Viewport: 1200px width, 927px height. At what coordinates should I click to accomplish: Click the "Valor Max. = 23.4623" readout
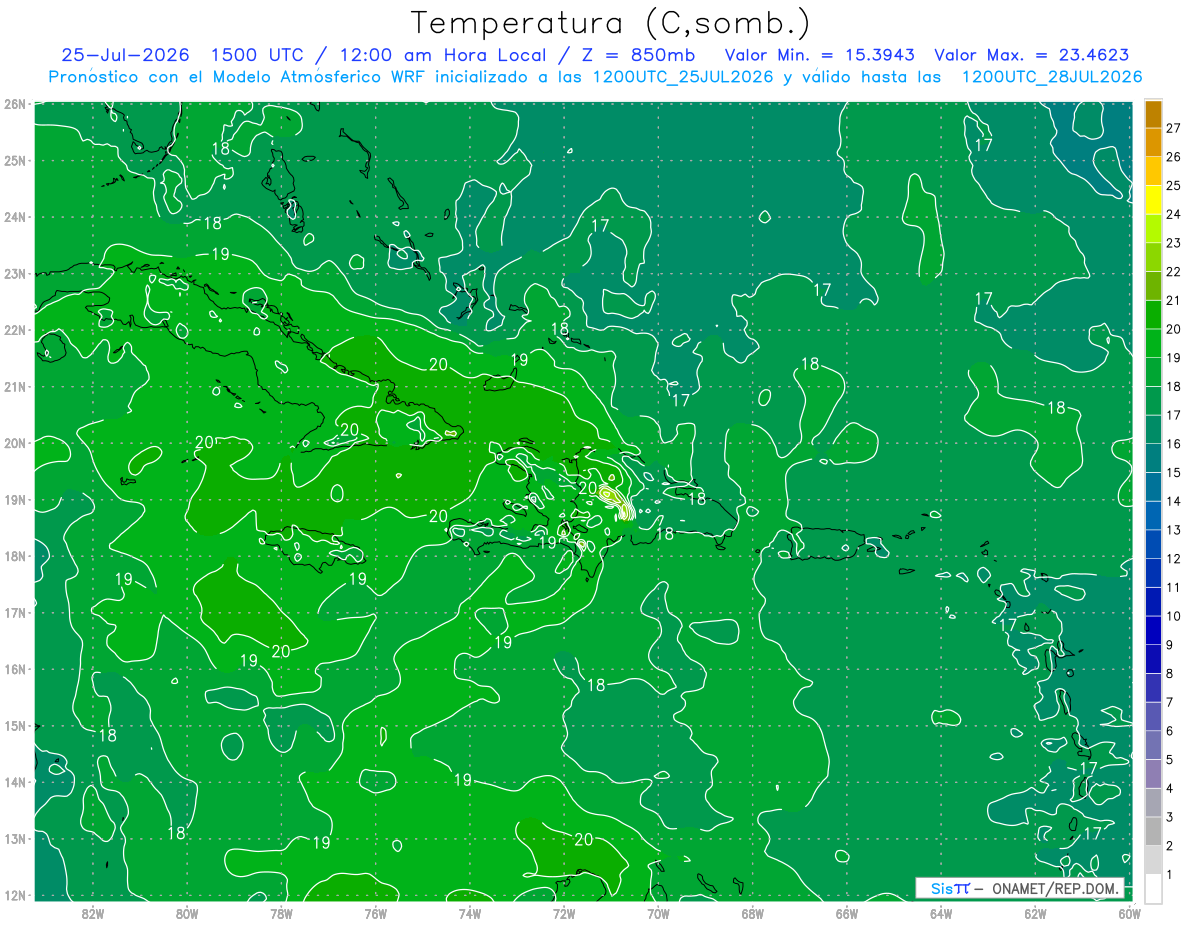click(1032, 55)
